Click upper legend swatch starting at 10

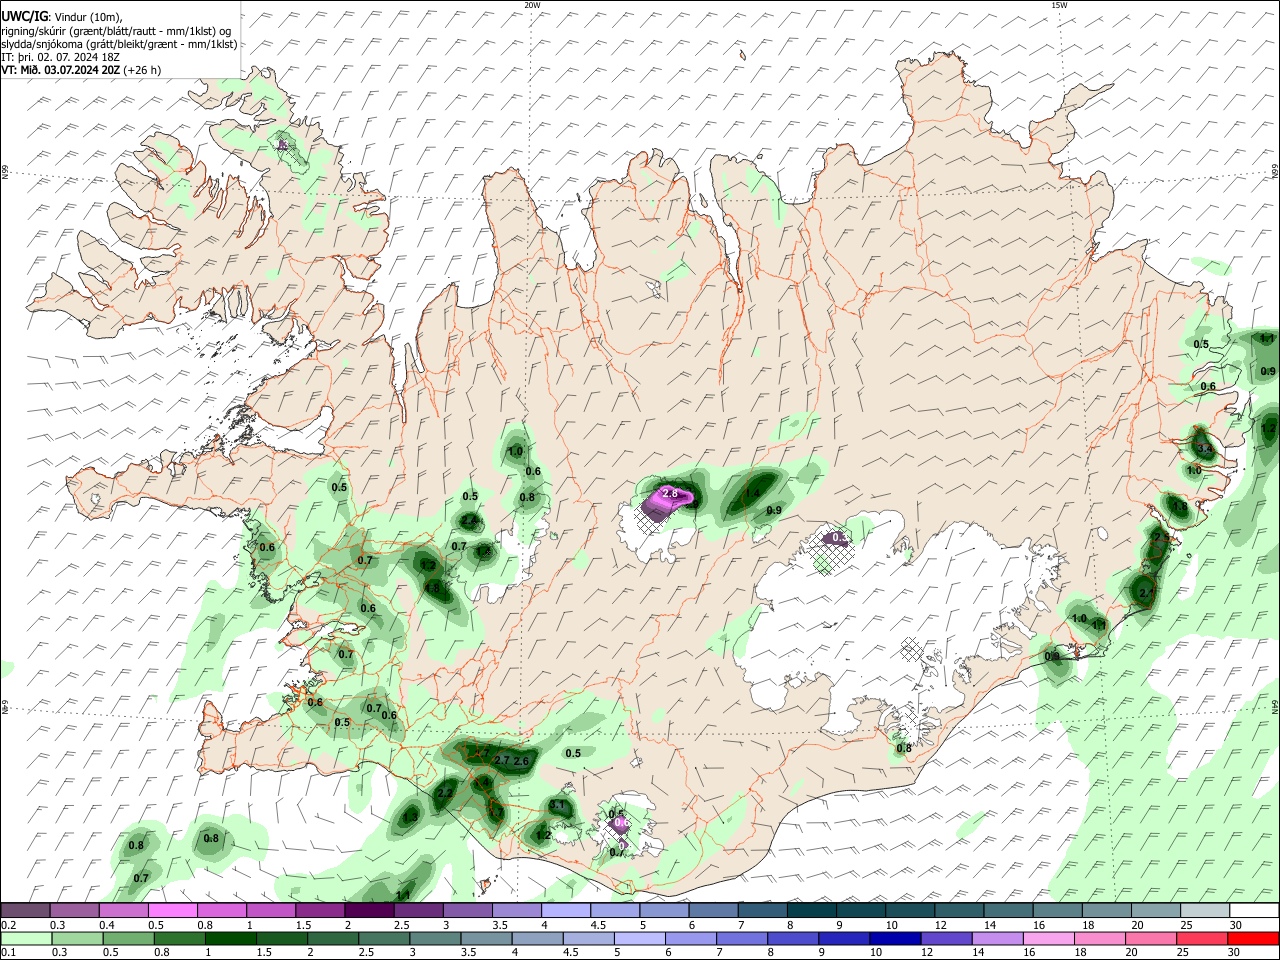908,911
